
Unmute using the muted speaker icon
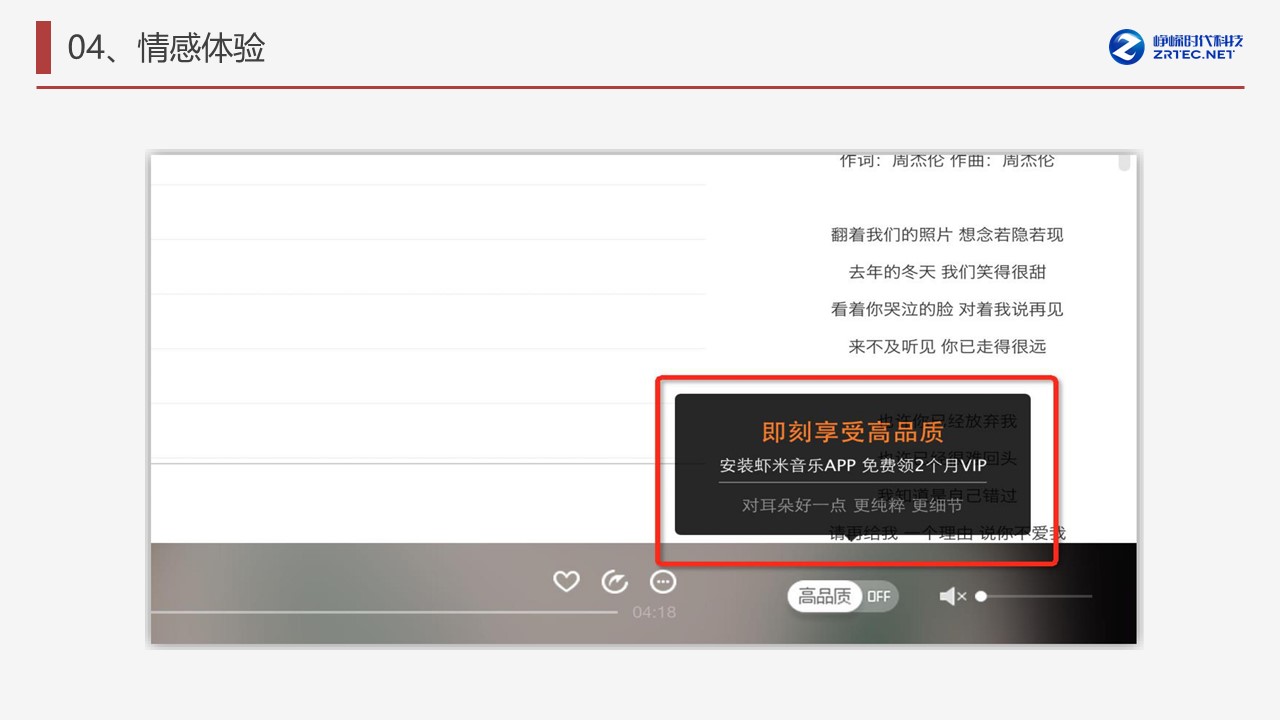951,597
